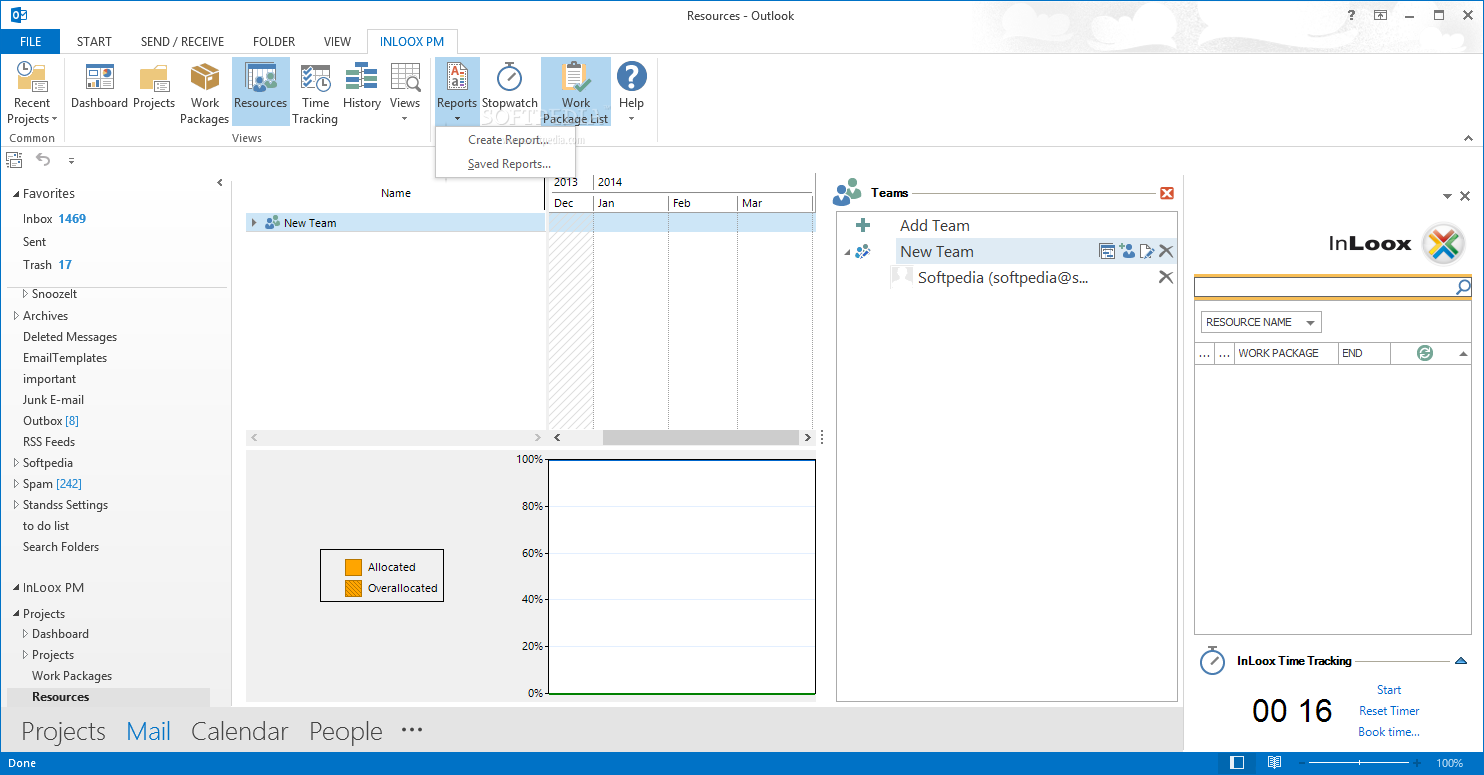Open the Book time... link
The width and height of the screenshot is (1484, 775).
[x=1389, y=732]
